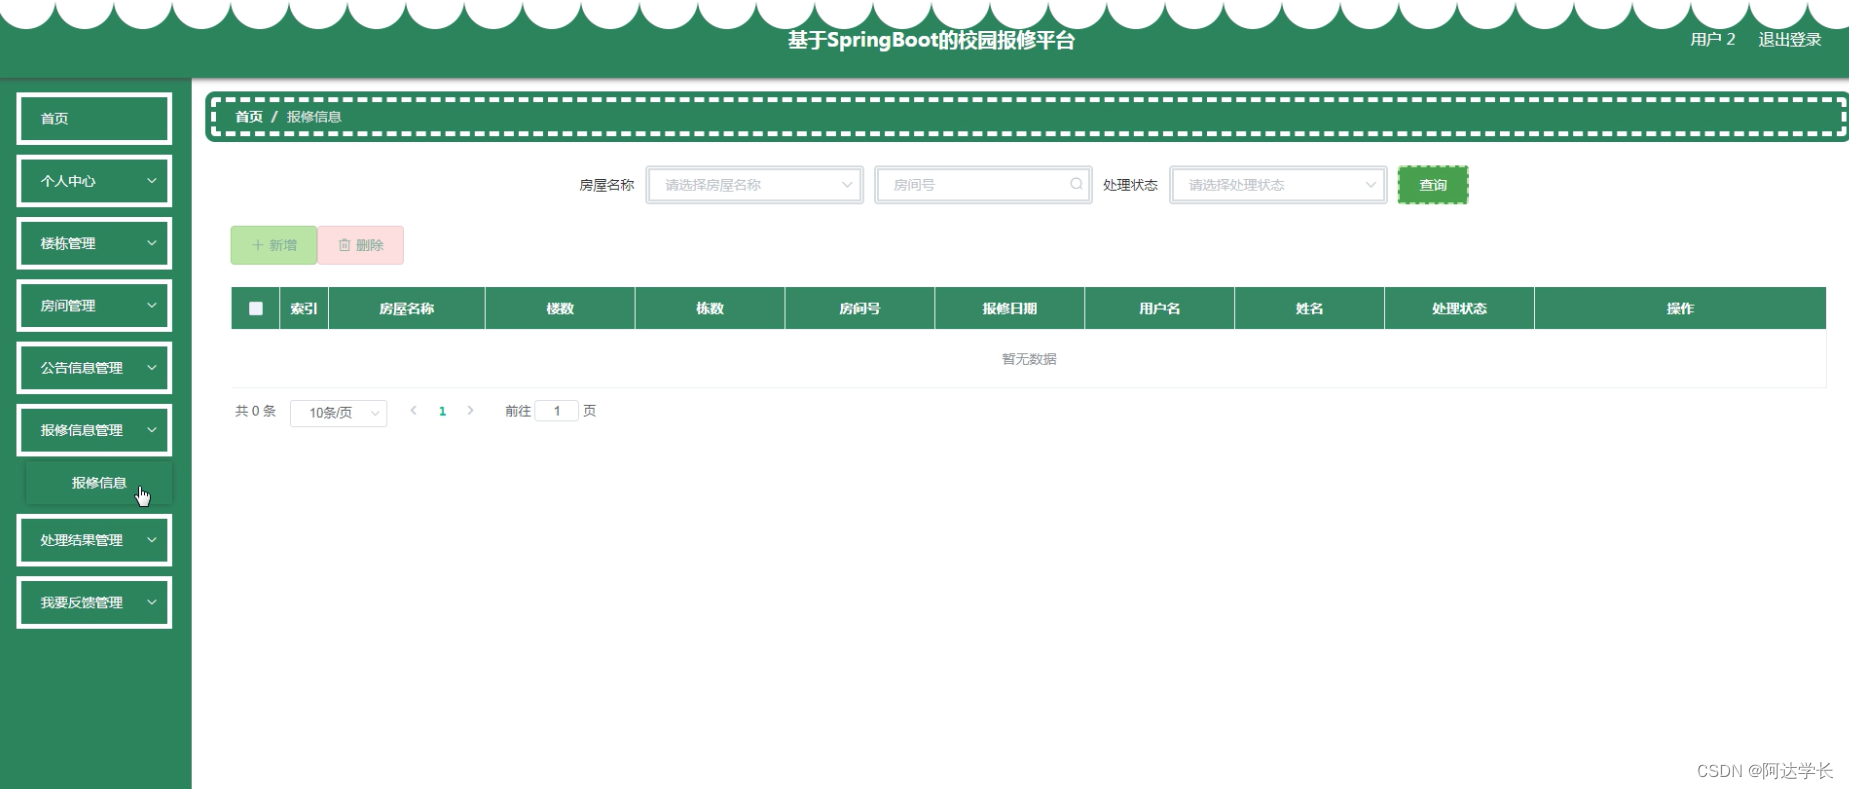The width and height of the screenshot is (1849, 789).
Task: Expand the 处理结果管理 sidebar menu
Action: [94, 540]
